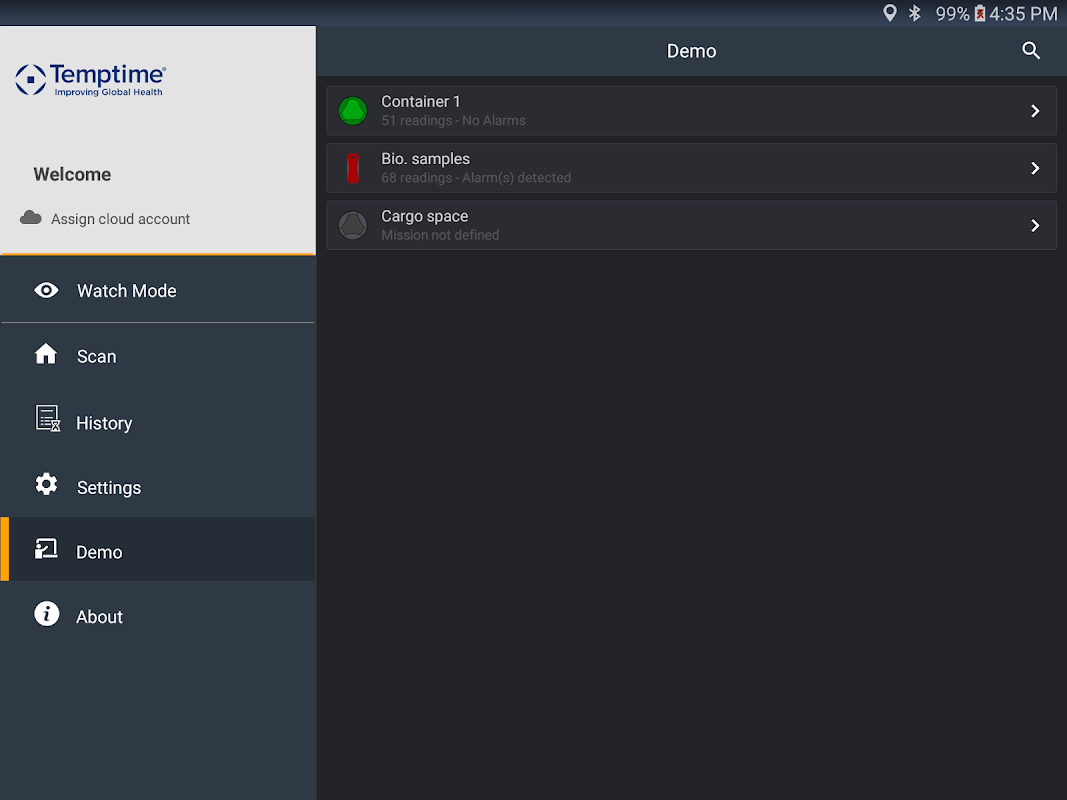Image resolution: width=1067 pixels, height=800 pixels.
Task: Select the Cargo space title text
Action: (425, 216)
